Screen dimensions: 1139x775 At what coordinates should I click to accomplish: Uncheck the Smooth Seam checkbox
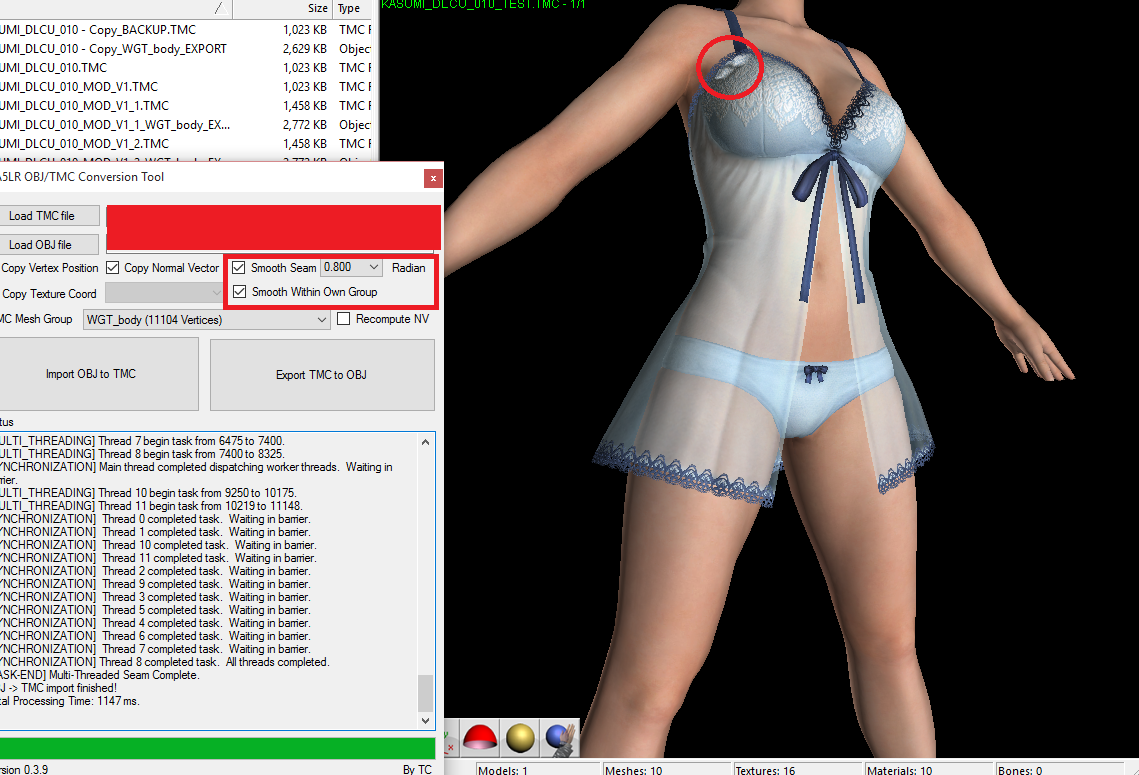click(x=239, y=268)
